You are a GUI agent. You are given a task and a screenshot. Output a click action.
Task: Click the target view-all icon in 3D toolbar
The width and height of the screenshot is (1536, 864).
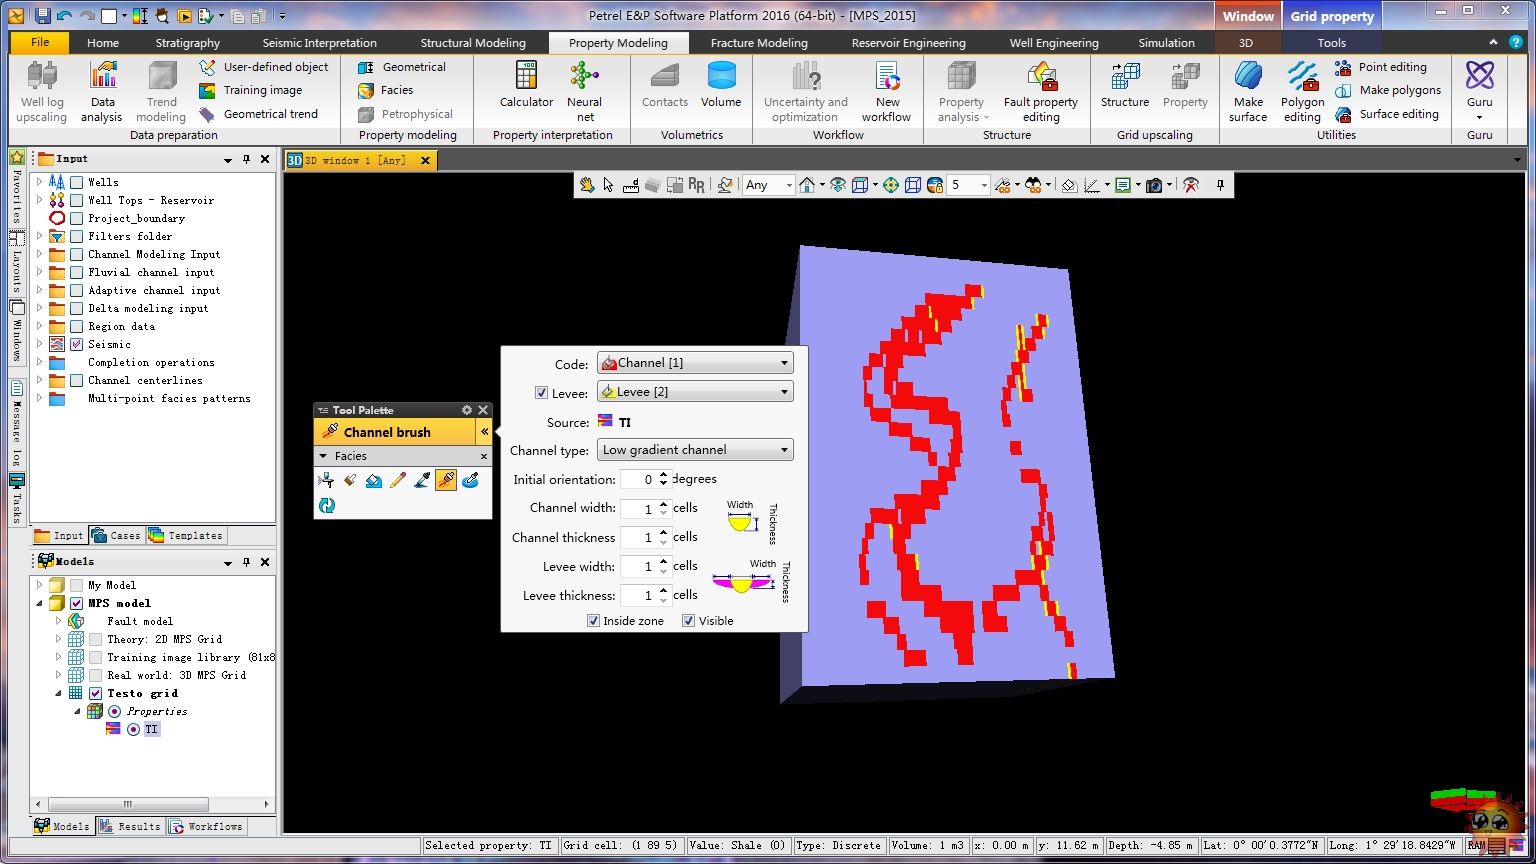tap(890, 185)
